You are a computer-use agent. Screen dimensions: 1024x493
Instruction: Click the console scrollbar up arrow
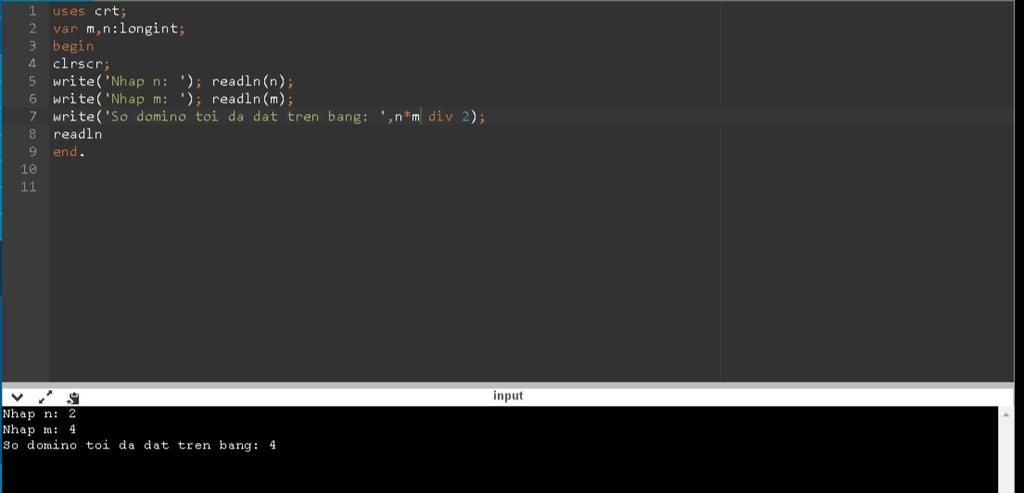(1006, 414)
